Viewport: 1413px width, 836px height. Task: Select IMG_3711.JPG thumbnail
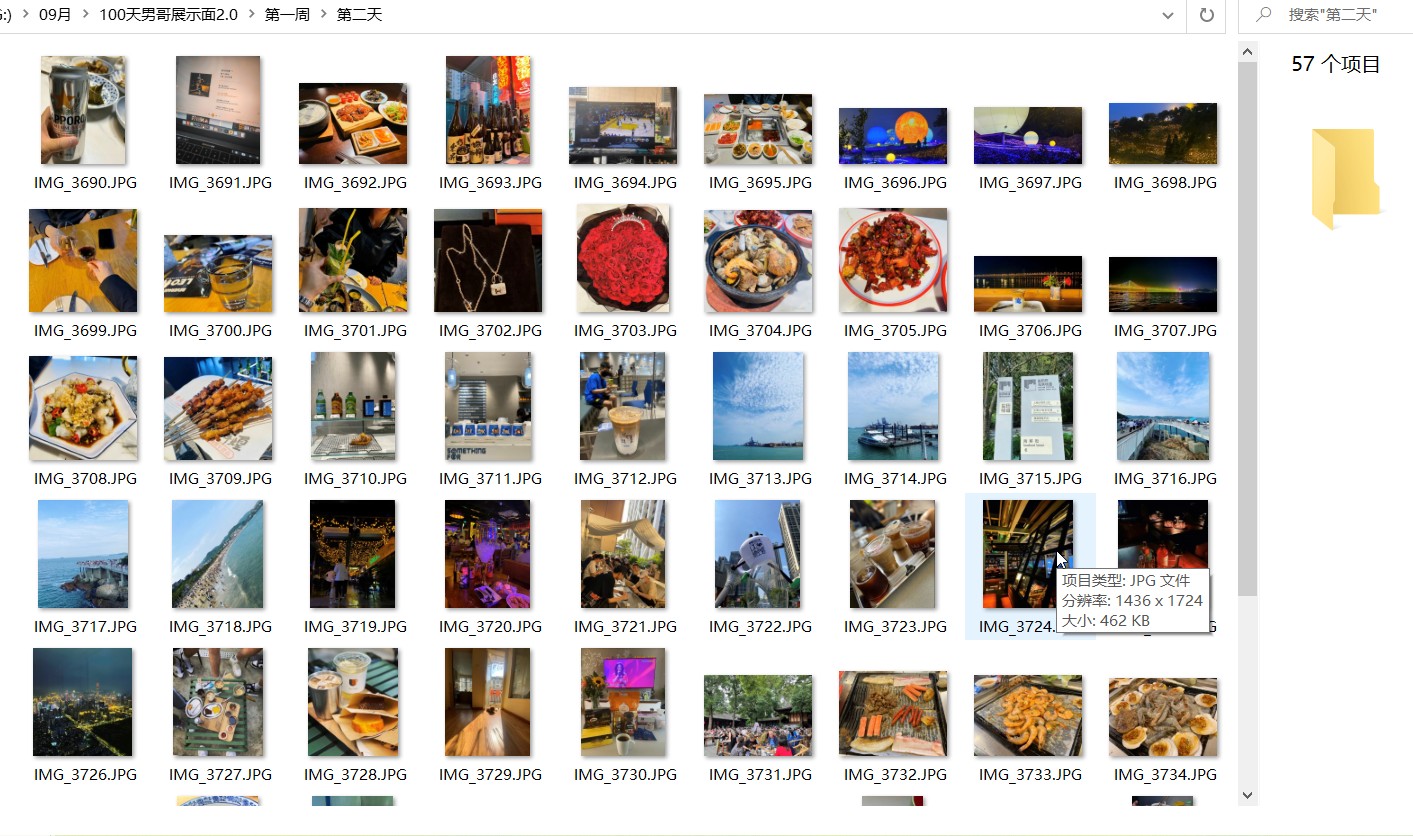coord(488,406)
